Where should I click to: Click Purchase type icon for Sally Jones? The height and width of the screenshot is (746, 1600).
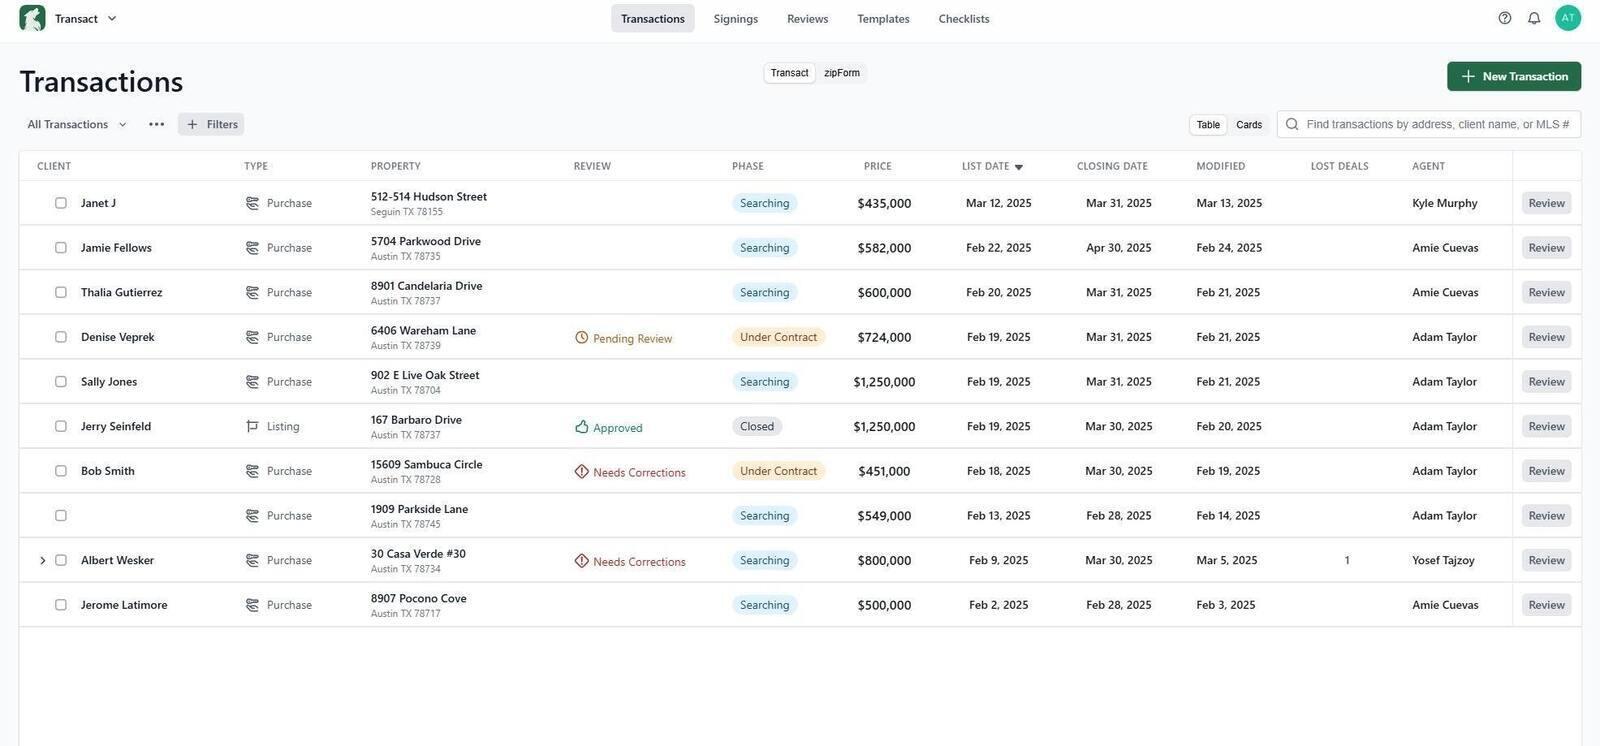[x=252, y=382]
